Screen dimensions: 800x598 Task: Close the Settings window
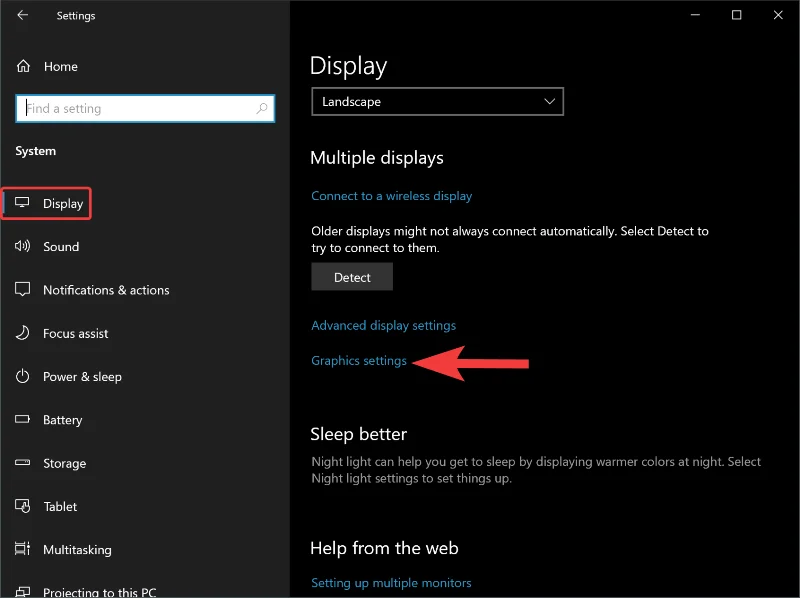778,15
